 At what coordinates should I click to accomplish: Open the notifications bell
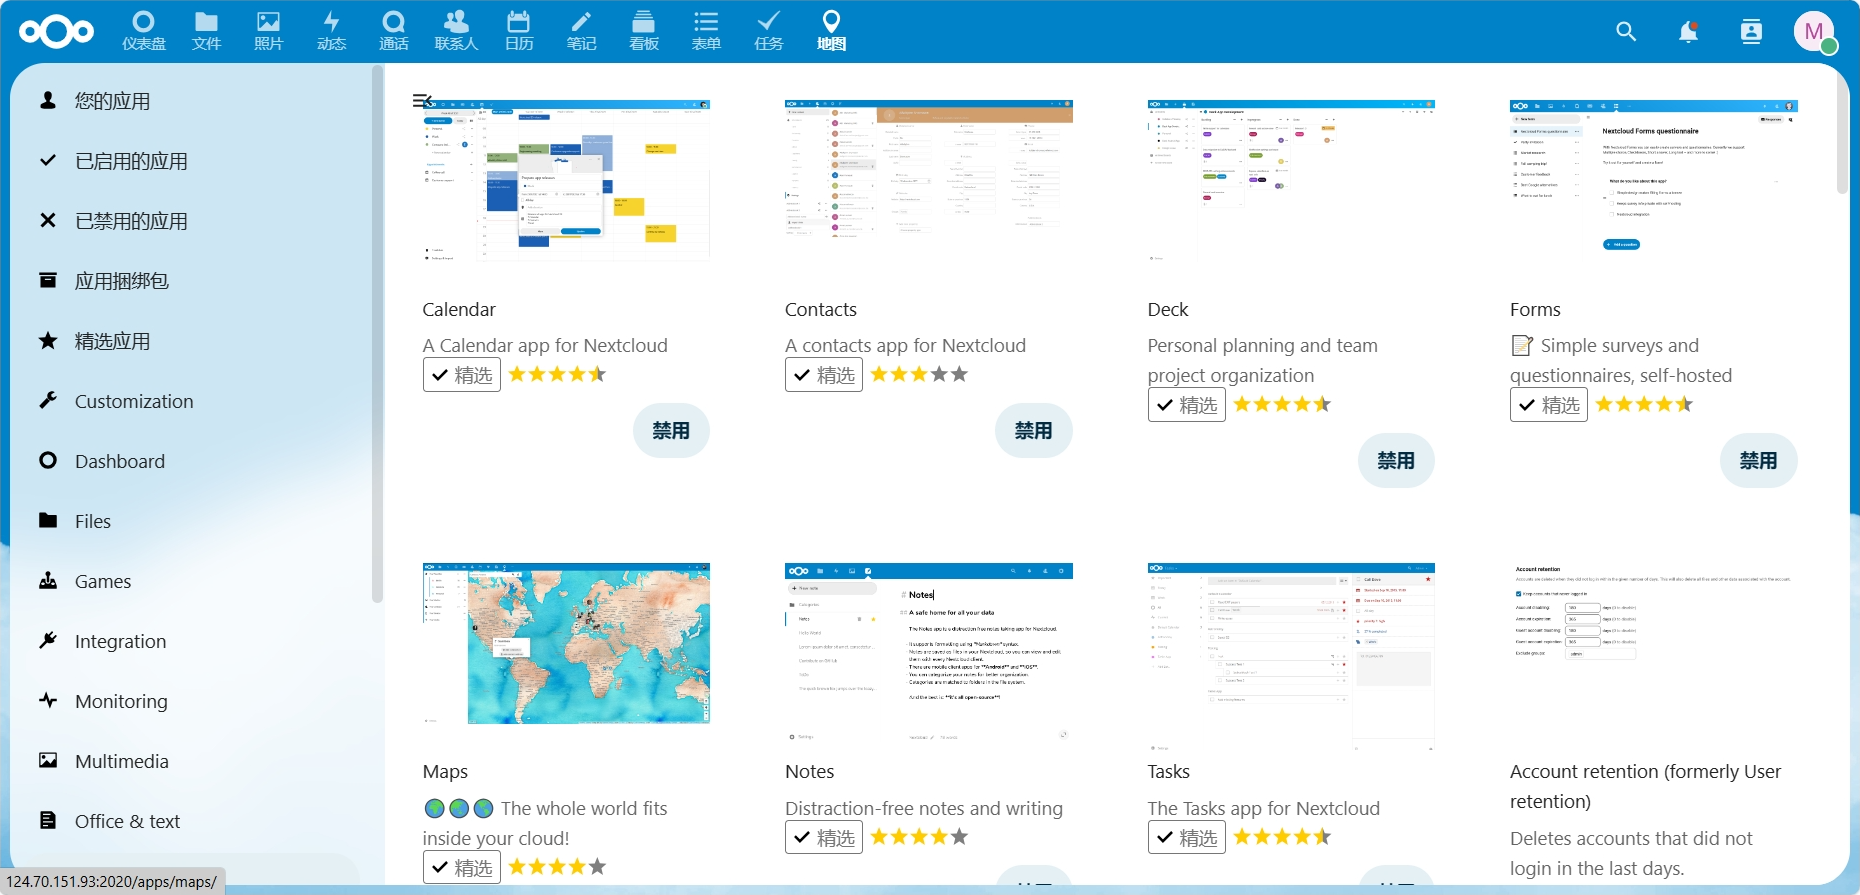[1688, 32]
